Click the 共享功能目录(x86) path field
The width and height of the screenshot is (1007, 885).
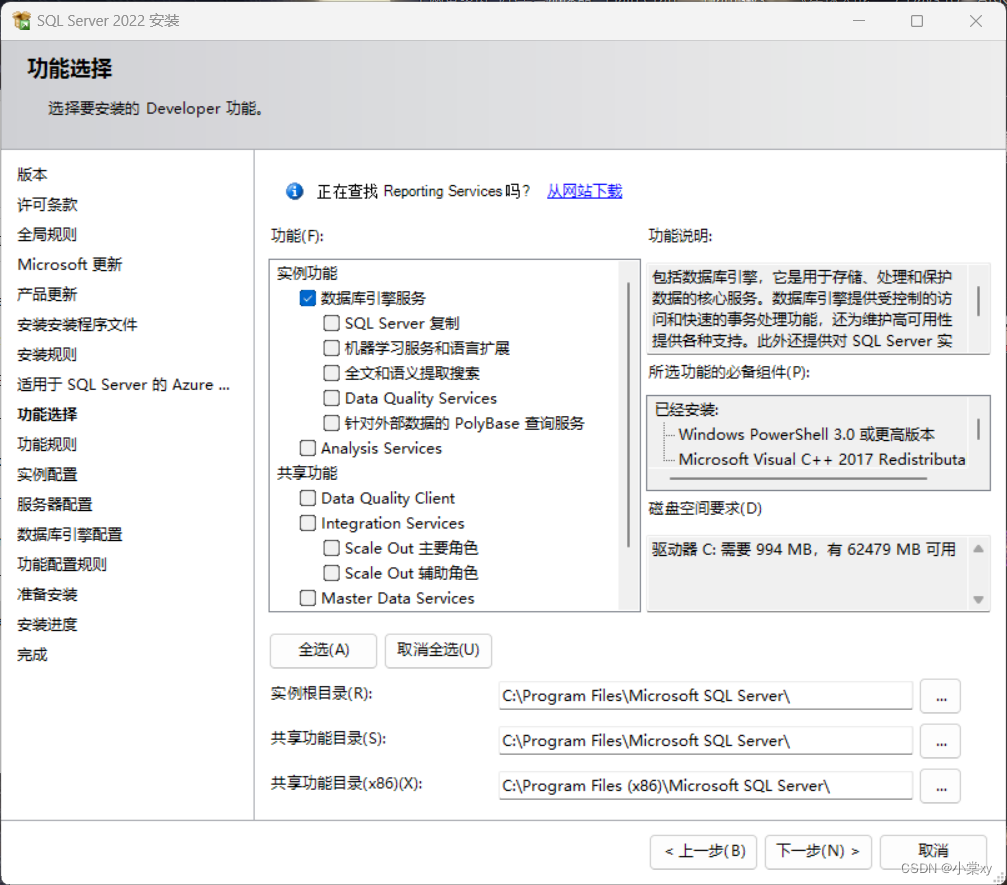[705, 786]
